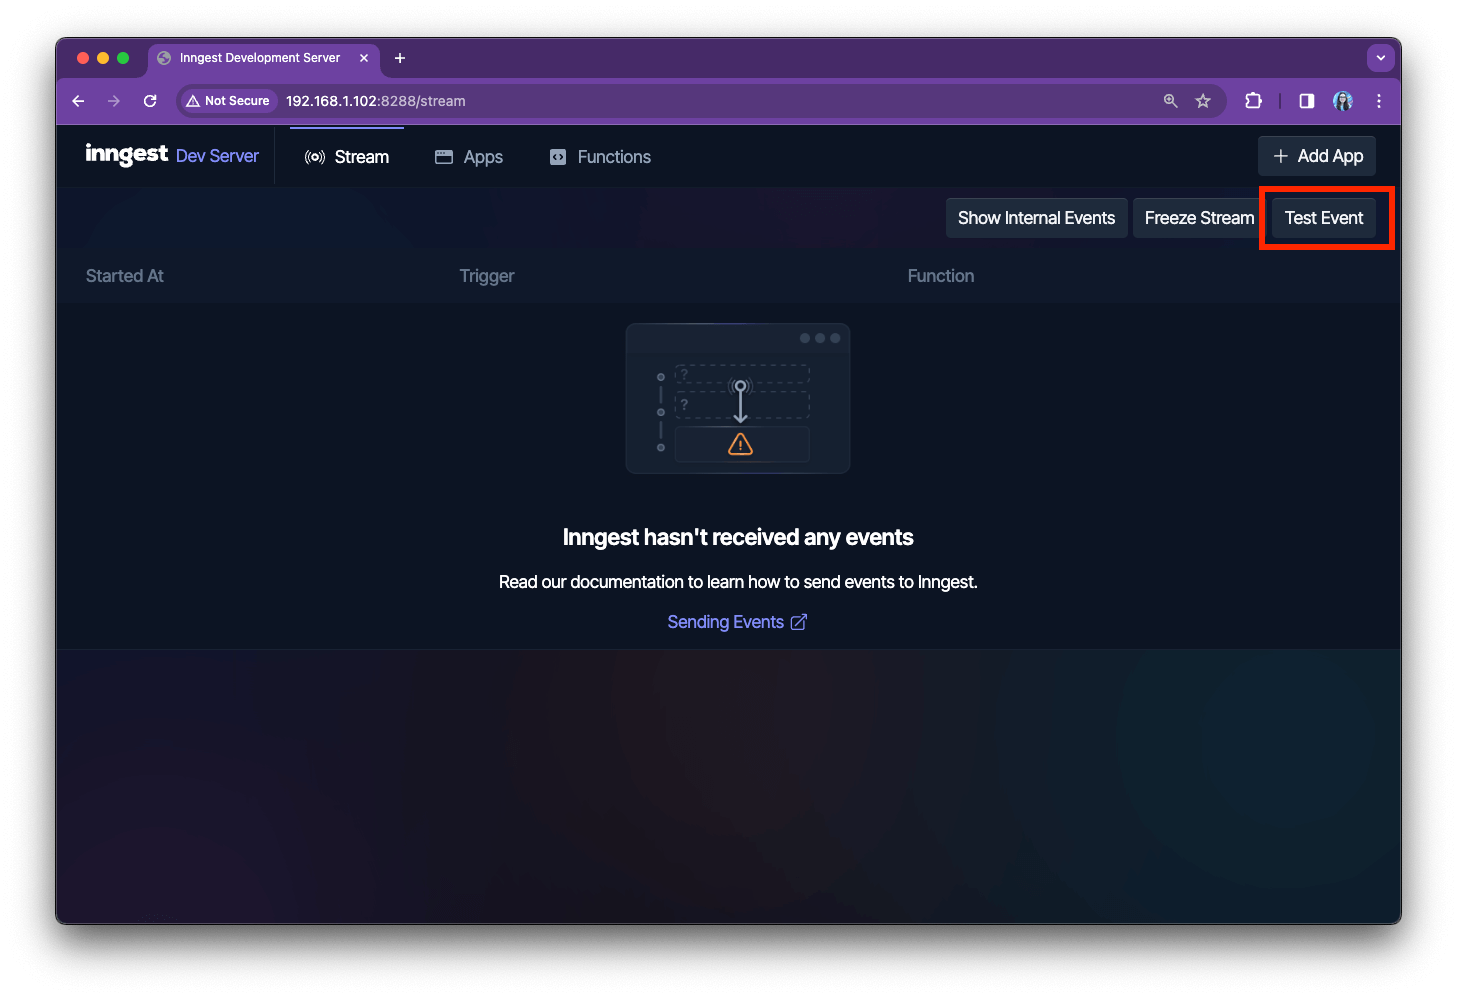The height and width of the screenshot is (998, 1457).
Task: Click the Apps card icon in navigation
Action: (x=443, y=156)
